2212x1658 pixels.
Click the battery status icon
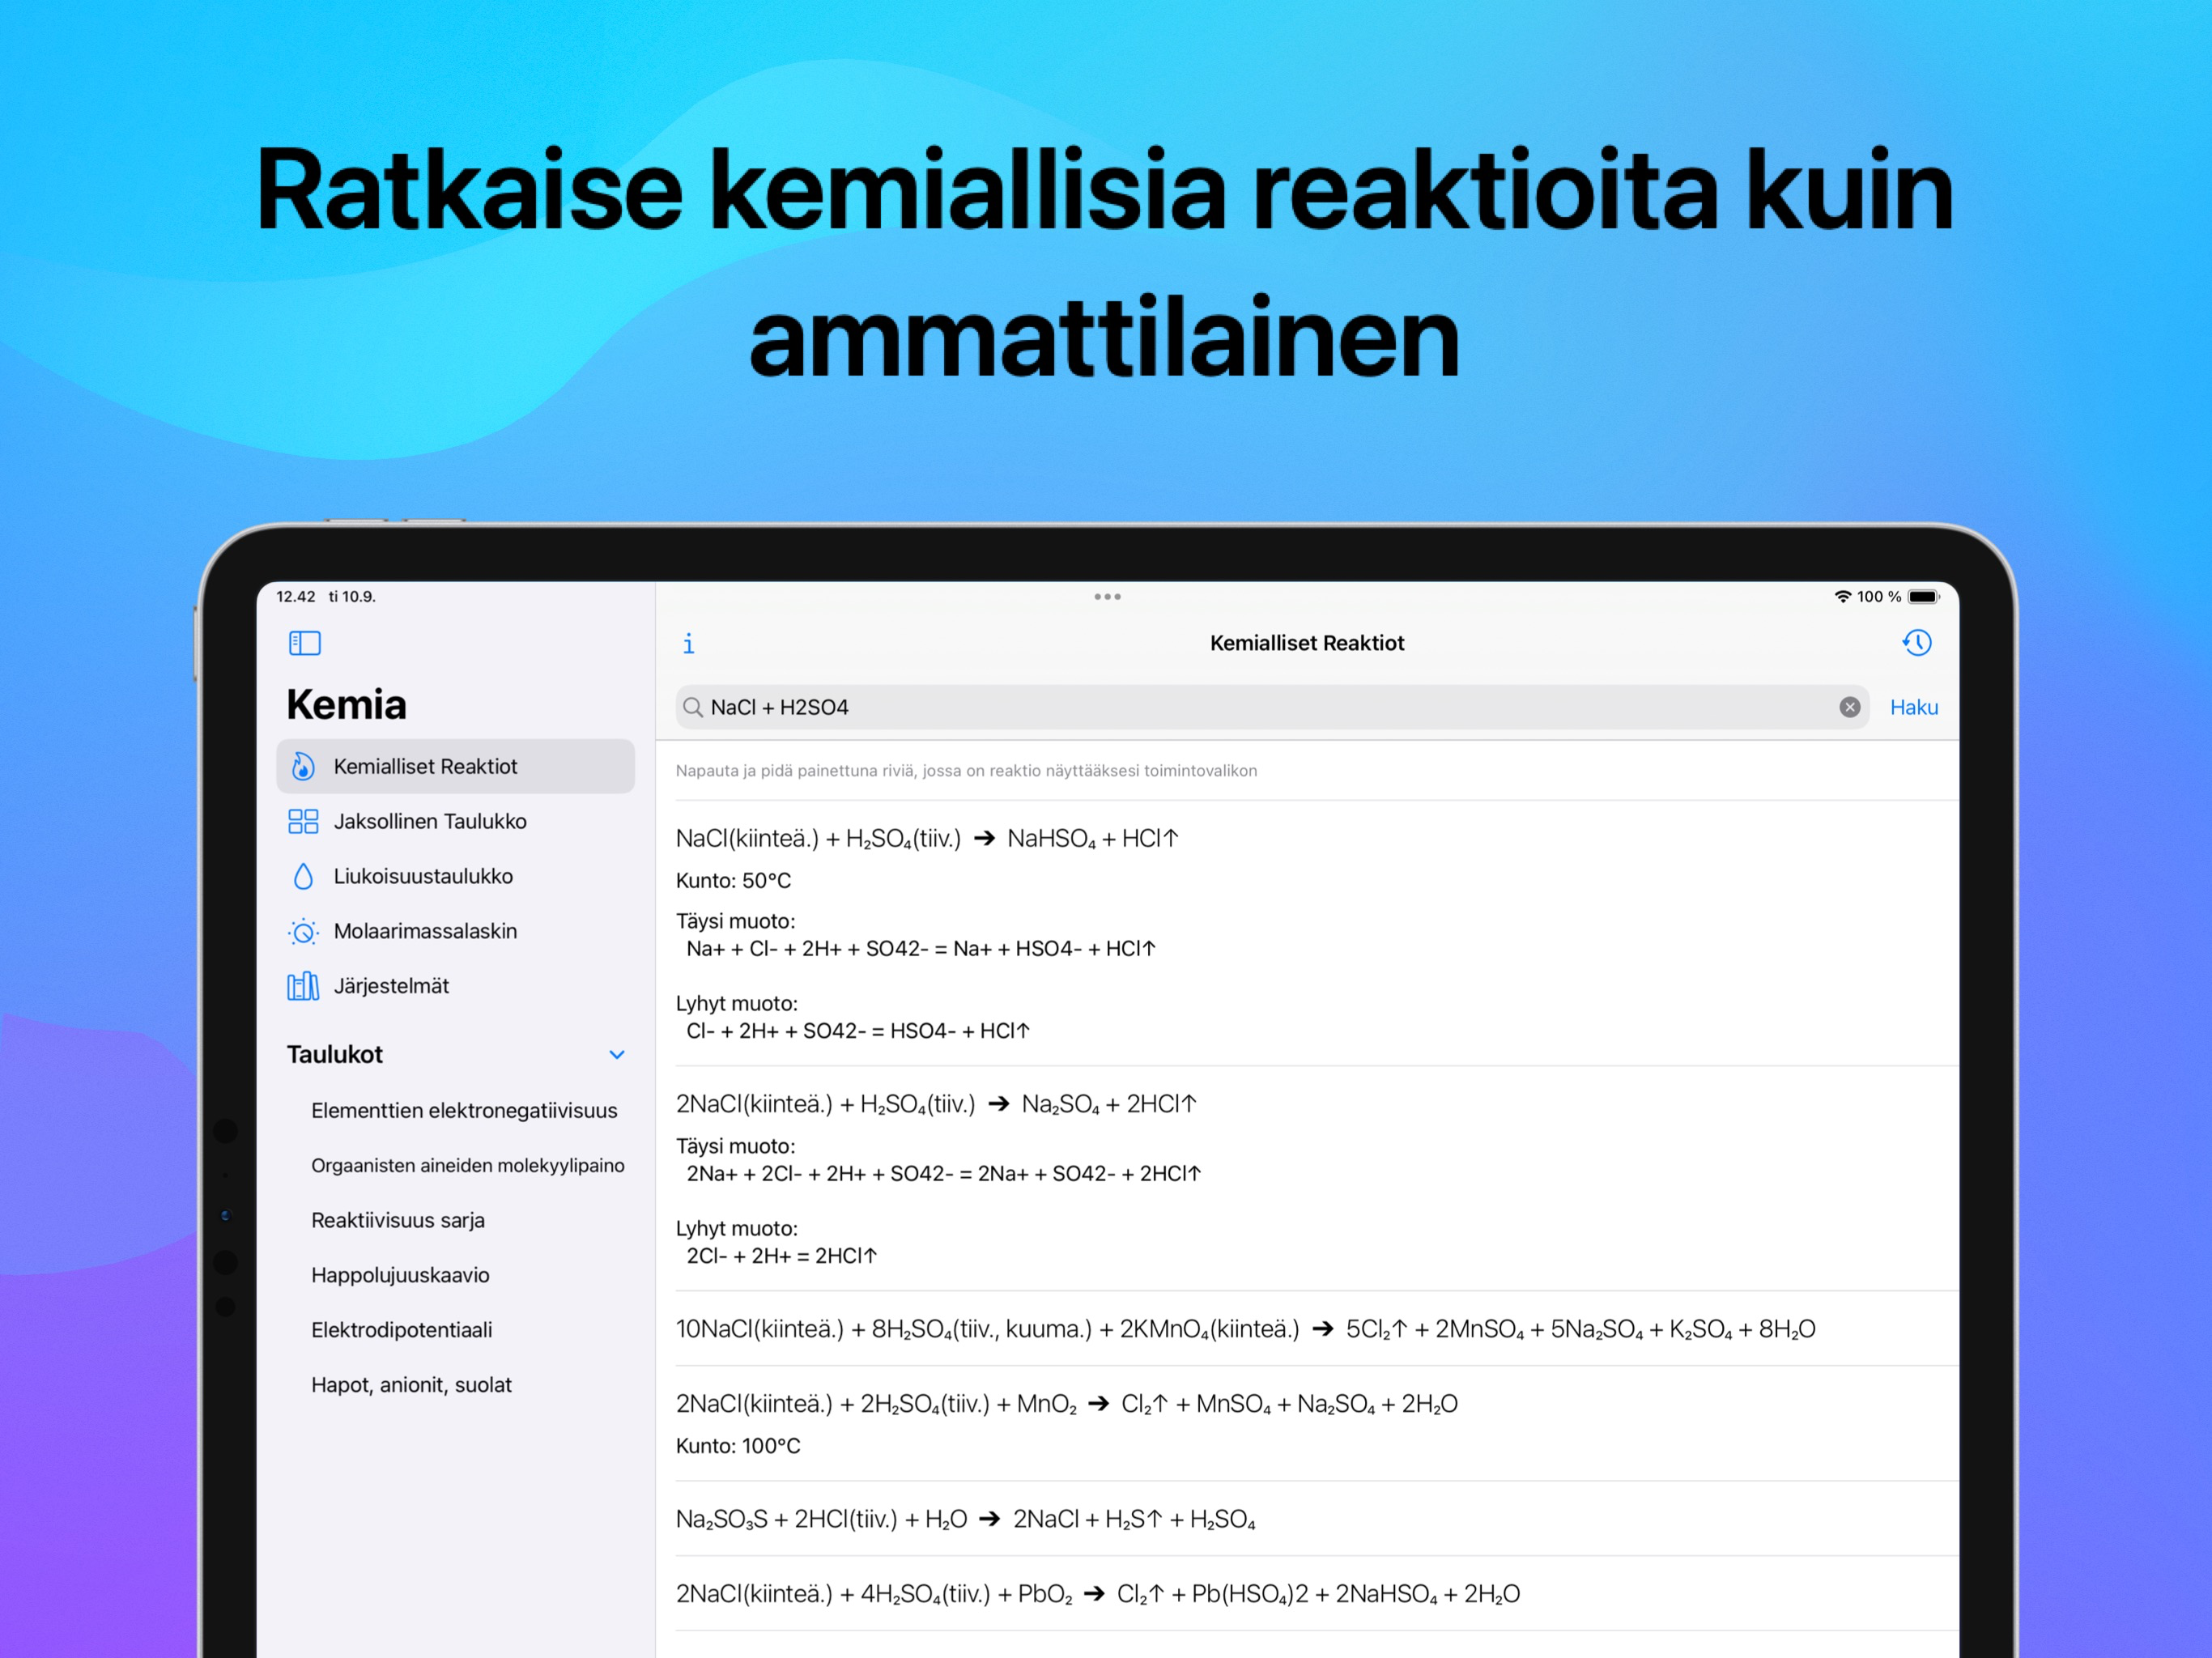pyautogui.click(x=1923, y=596)
